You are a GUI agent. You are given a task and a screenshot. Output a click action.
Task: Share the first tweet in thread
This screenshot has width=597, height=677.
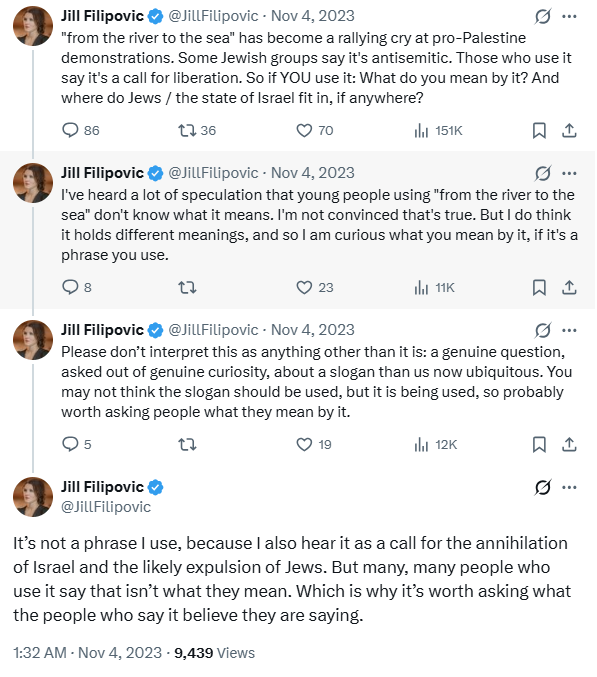point(569,130)
